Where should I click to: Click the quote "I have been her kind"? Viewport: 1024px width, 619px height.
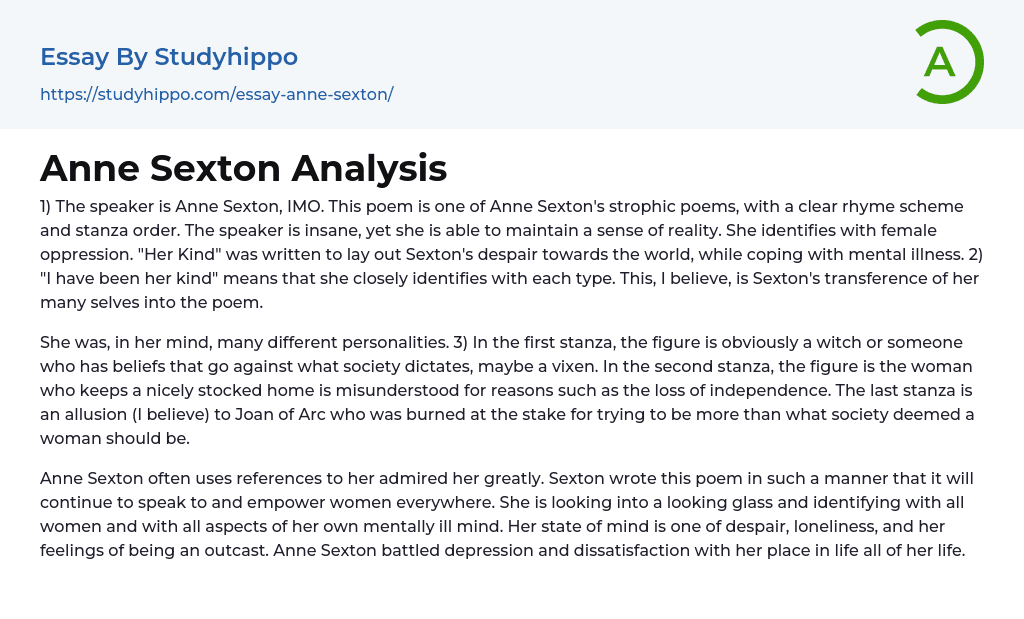pyautogui.click(x=132, y=278)
